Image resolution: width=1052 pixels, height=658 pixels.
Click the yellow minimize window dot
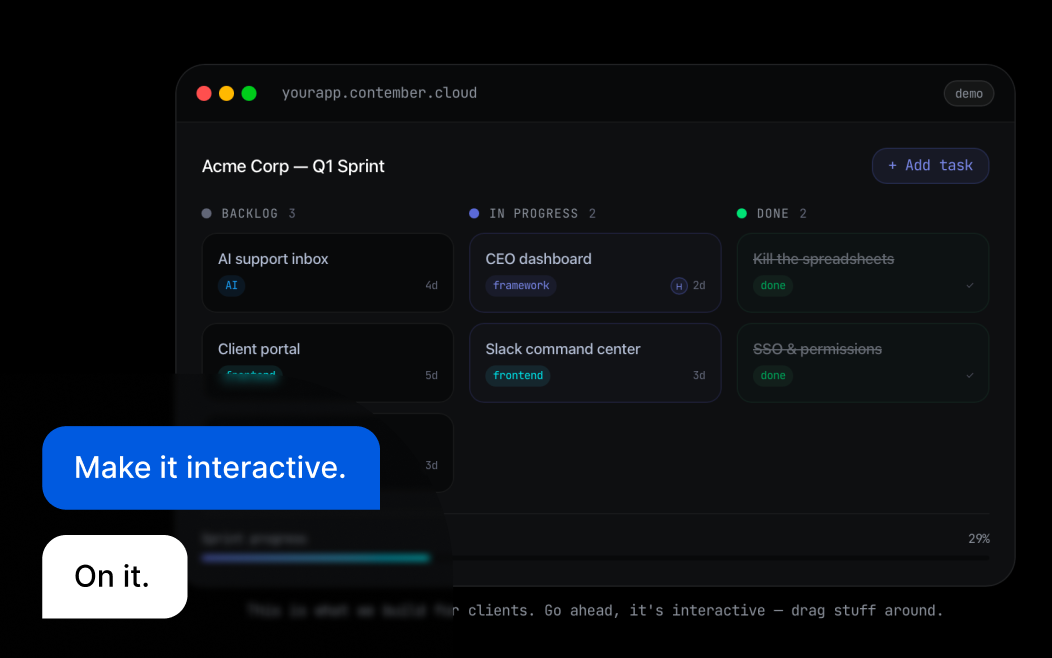[226, 93]
